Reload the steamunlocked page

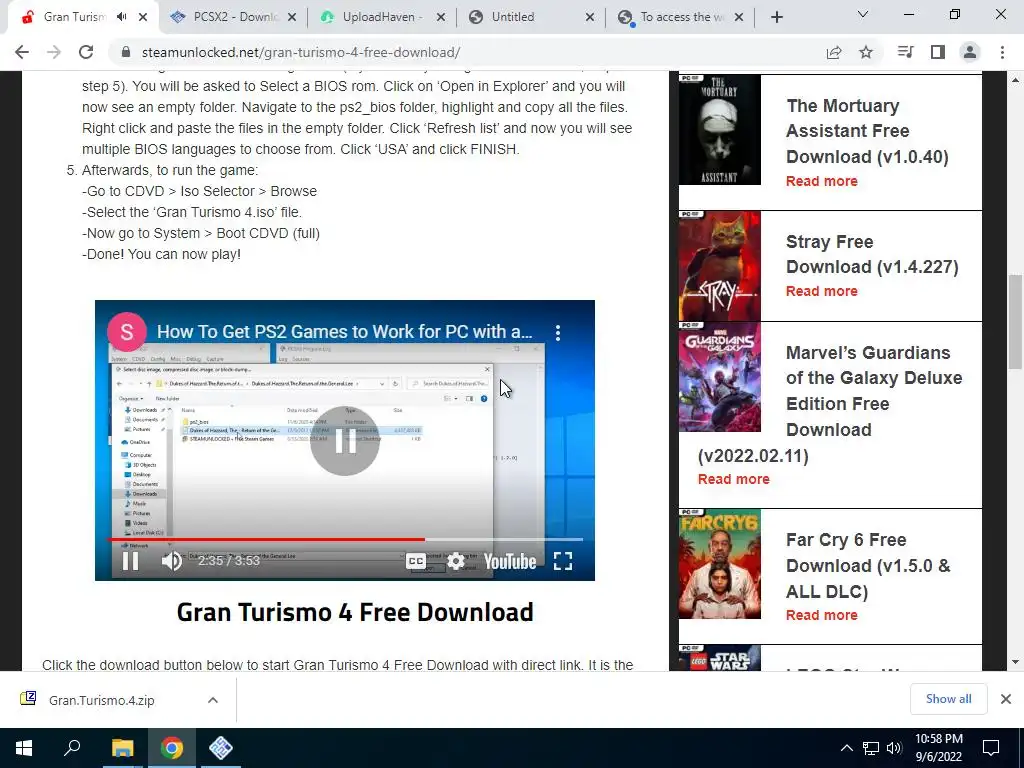(x=86, y=52)
